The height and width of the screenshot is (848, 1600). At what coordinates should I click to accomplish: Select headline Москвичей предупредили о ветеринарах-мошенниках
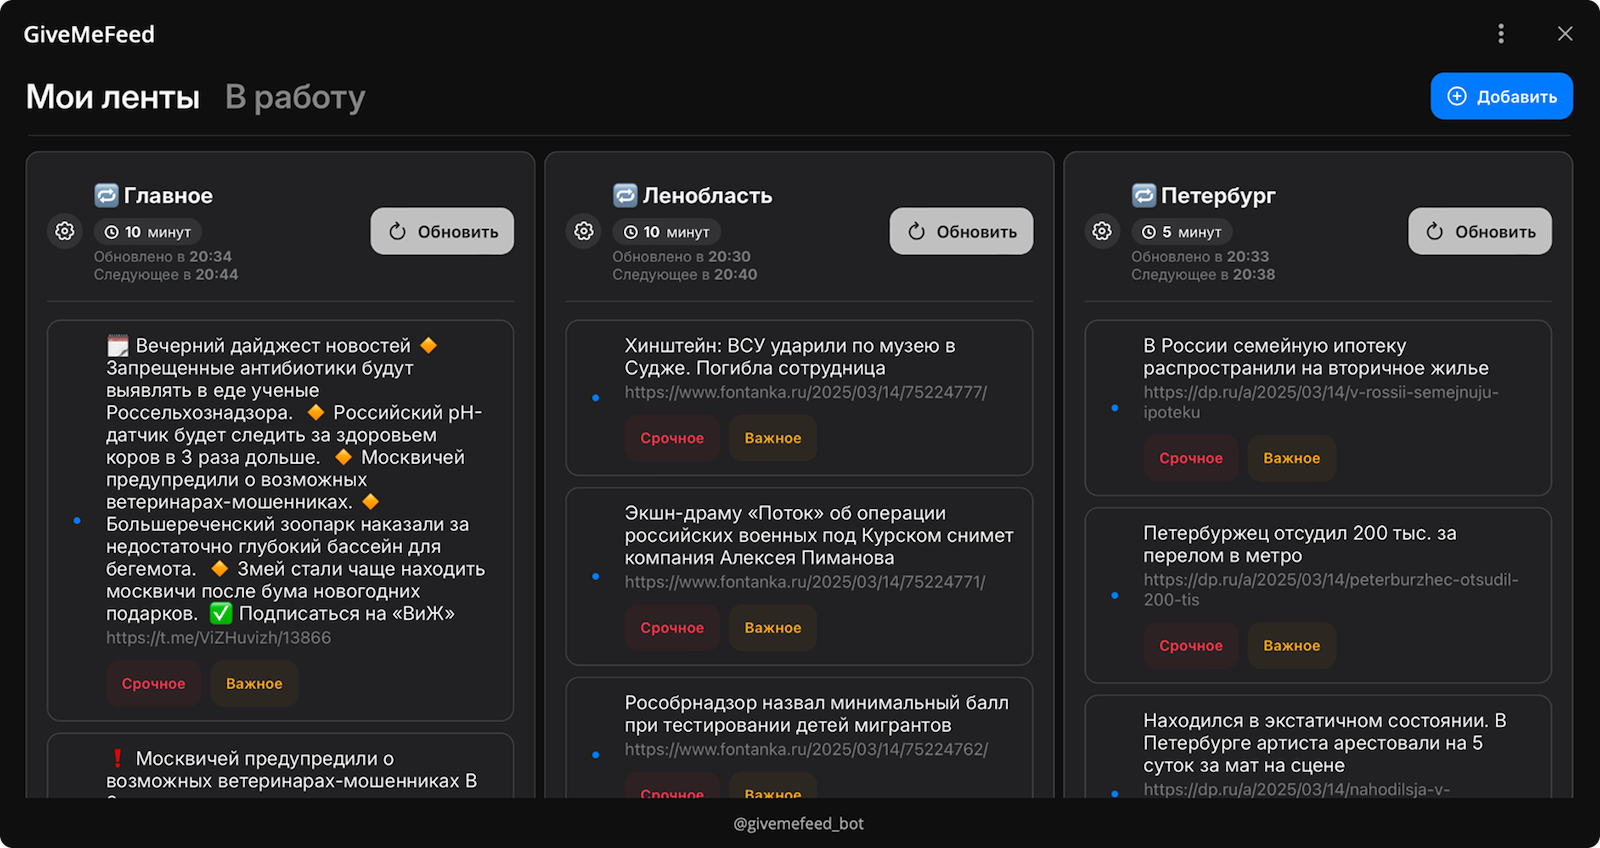(x=292, y=770)
